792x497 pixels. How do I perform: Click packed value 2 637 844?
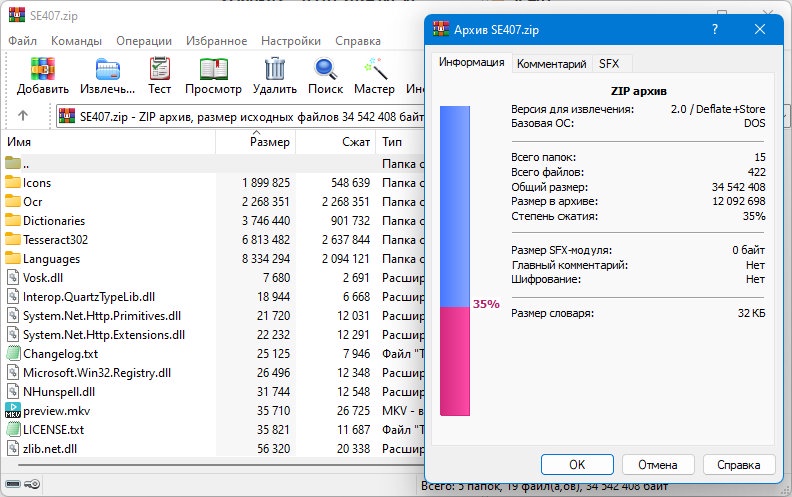pyautogui.click(x=346, y=239)
